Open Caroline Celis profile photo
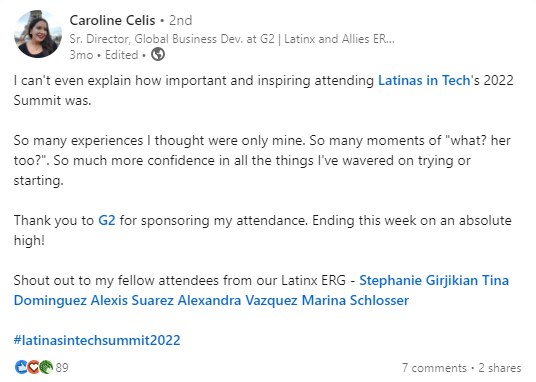The image size is (536, 382). coord(38,34)
